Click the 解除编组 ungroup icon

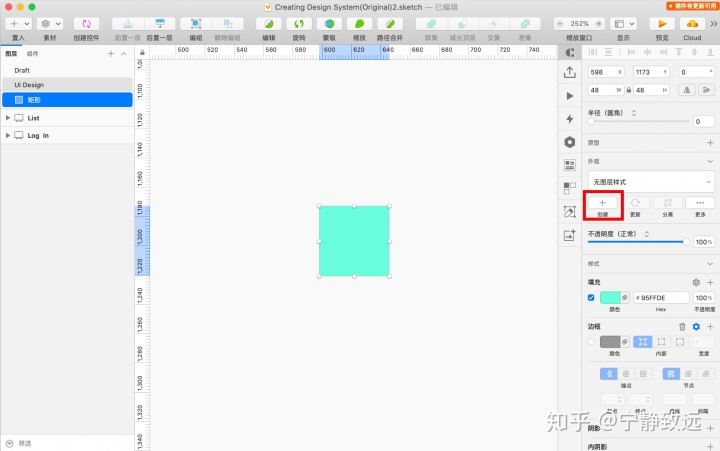(228, 24)
